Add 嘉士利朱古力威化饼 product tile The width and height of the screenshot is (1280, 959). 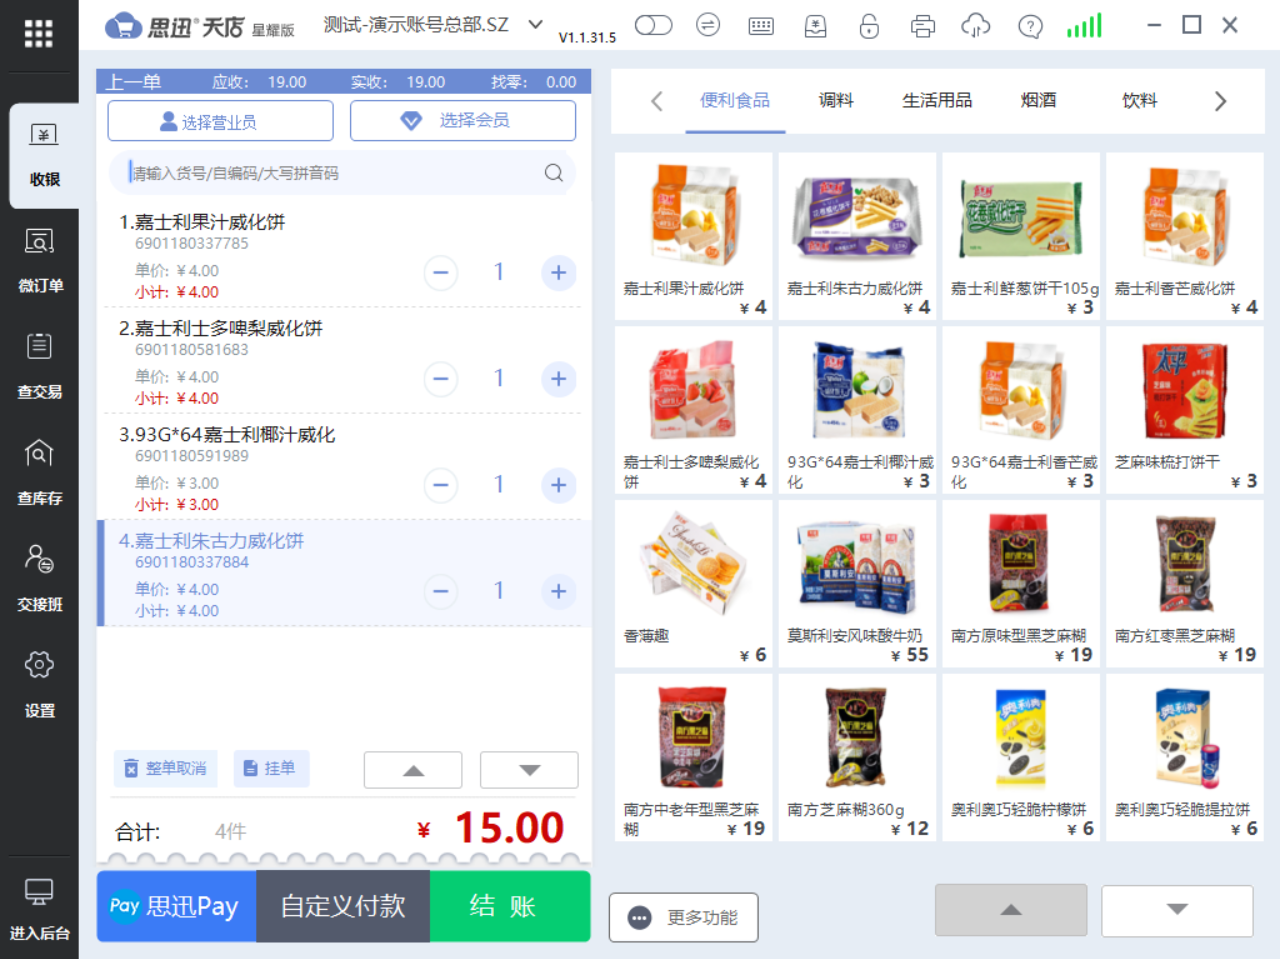click(x=858, y=237)
